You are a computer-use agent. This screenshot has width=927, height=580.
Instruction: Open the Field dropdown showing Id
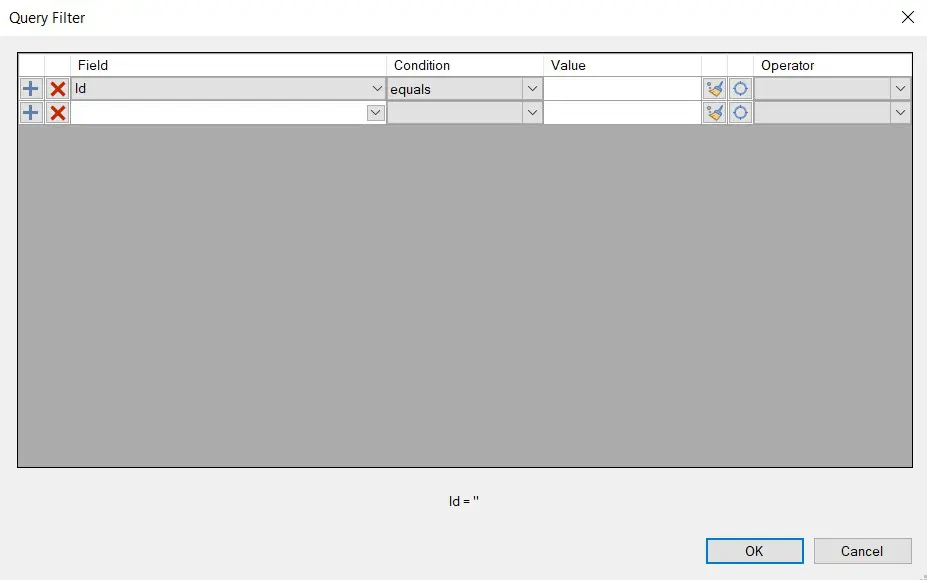coord(375,88)
